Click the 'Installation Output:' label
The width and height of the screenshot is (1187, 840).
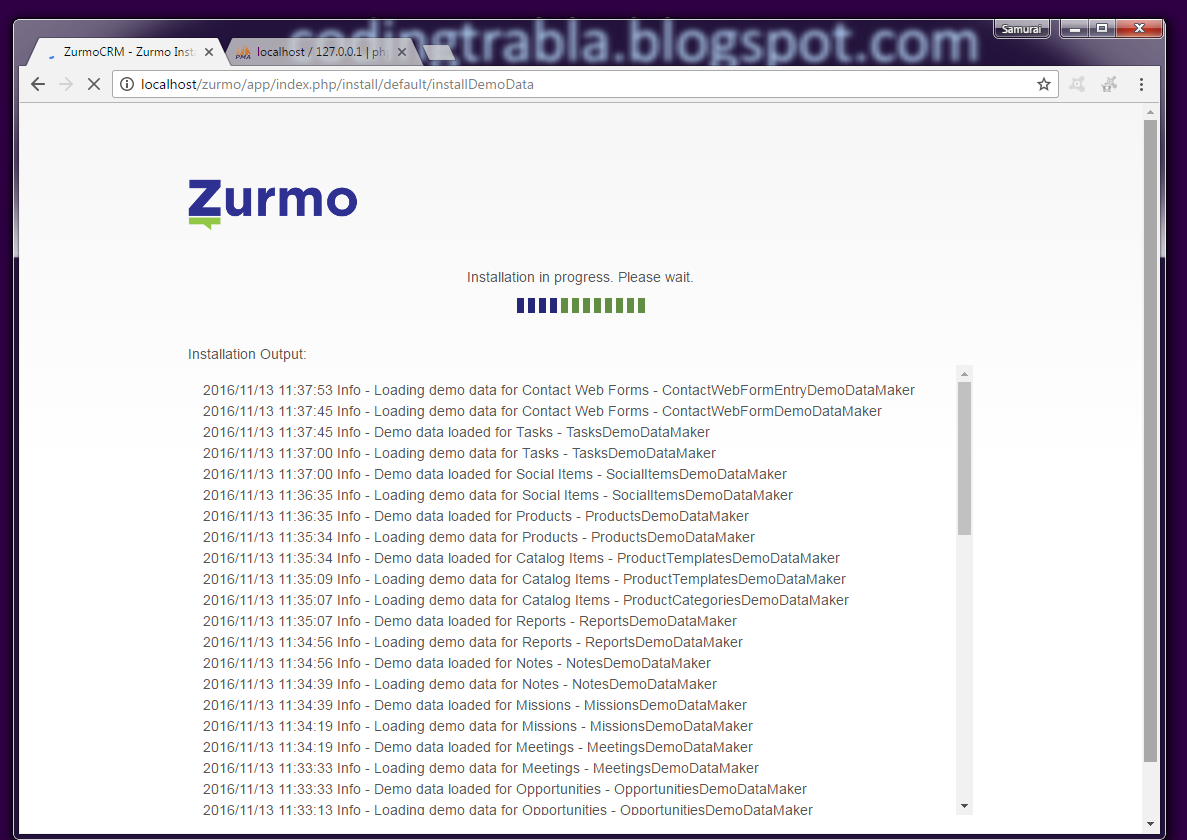[247, 354]
